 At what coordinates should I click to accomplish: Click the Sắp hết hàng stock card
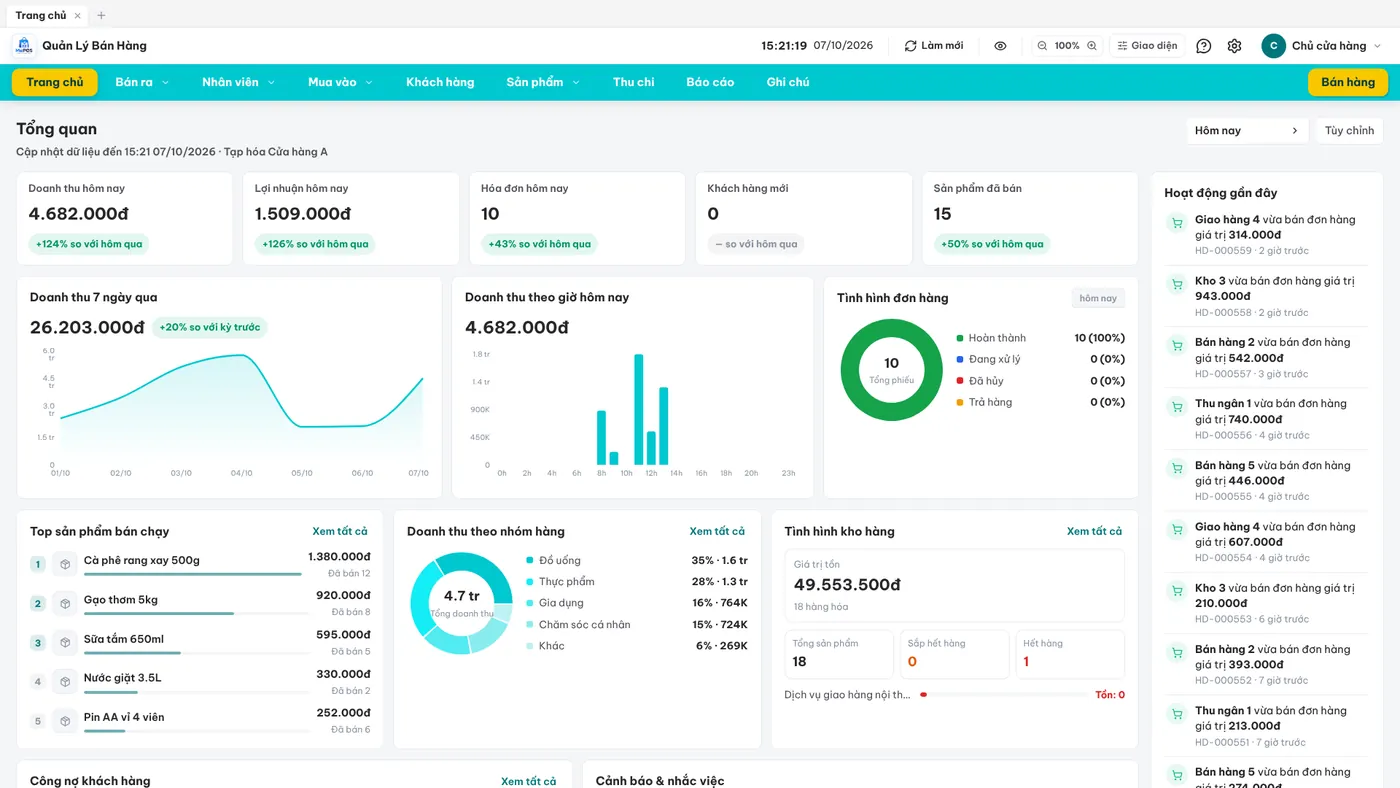(x=954, y=654)
